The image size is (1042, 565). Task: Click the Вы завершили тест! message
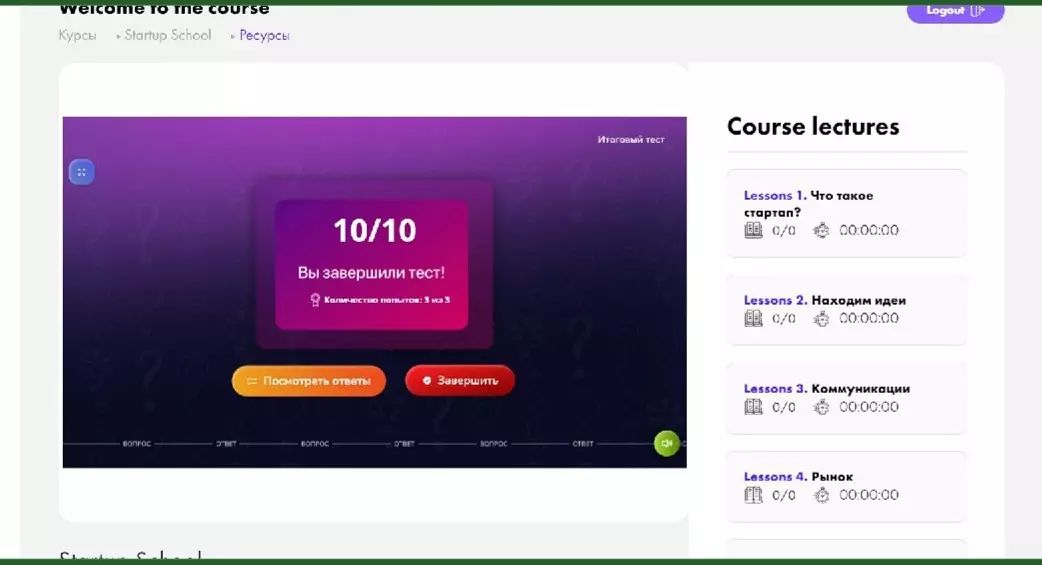(x=371, y=273)
